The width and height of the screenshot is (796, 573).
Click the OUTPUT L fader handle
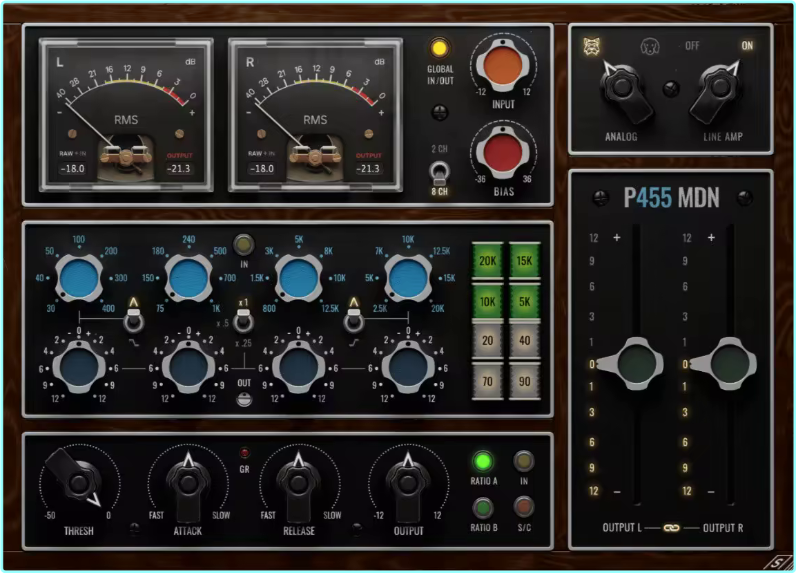click(632, 364)
